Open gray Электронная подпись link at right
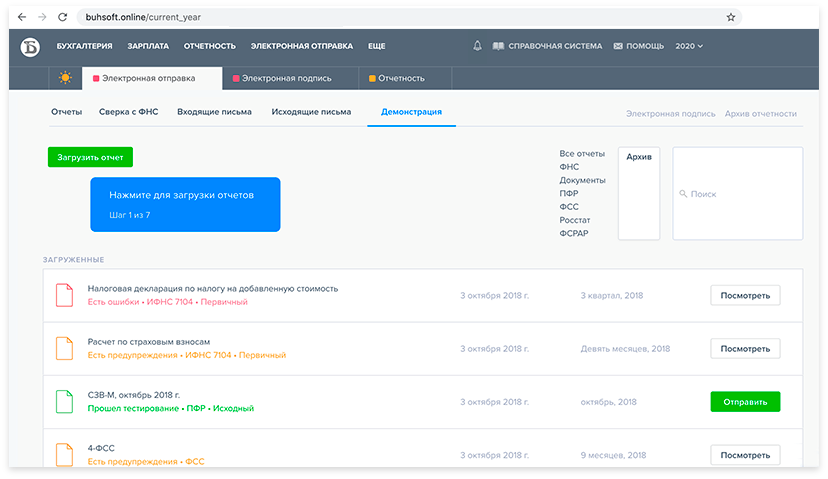This screenshot has height=479, width=828. point(671,114)
